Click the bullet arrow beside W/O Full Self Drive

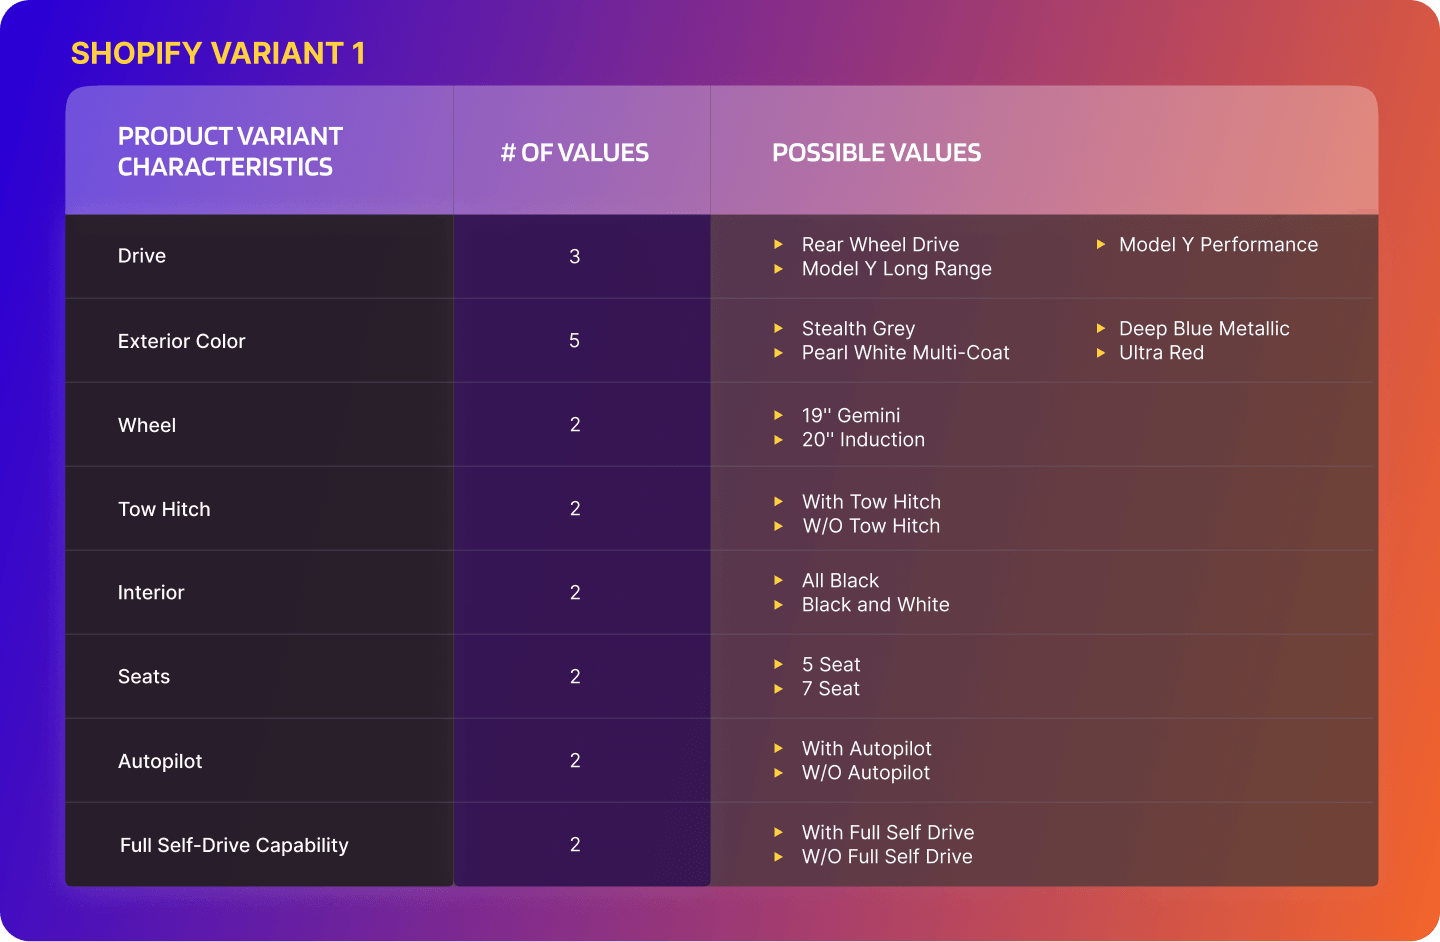pos(778,857)
